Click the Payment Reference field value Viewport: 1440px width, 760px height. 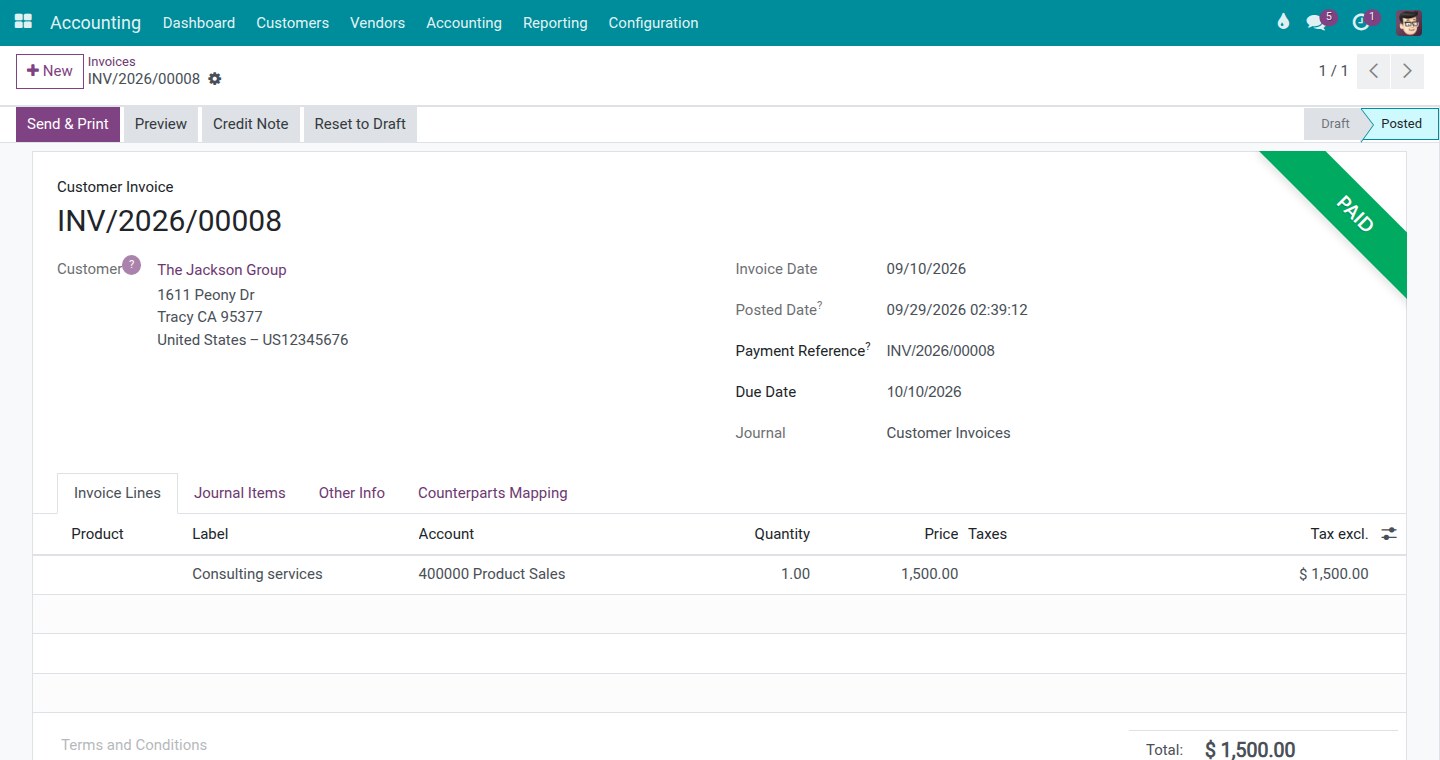[940, 351]
